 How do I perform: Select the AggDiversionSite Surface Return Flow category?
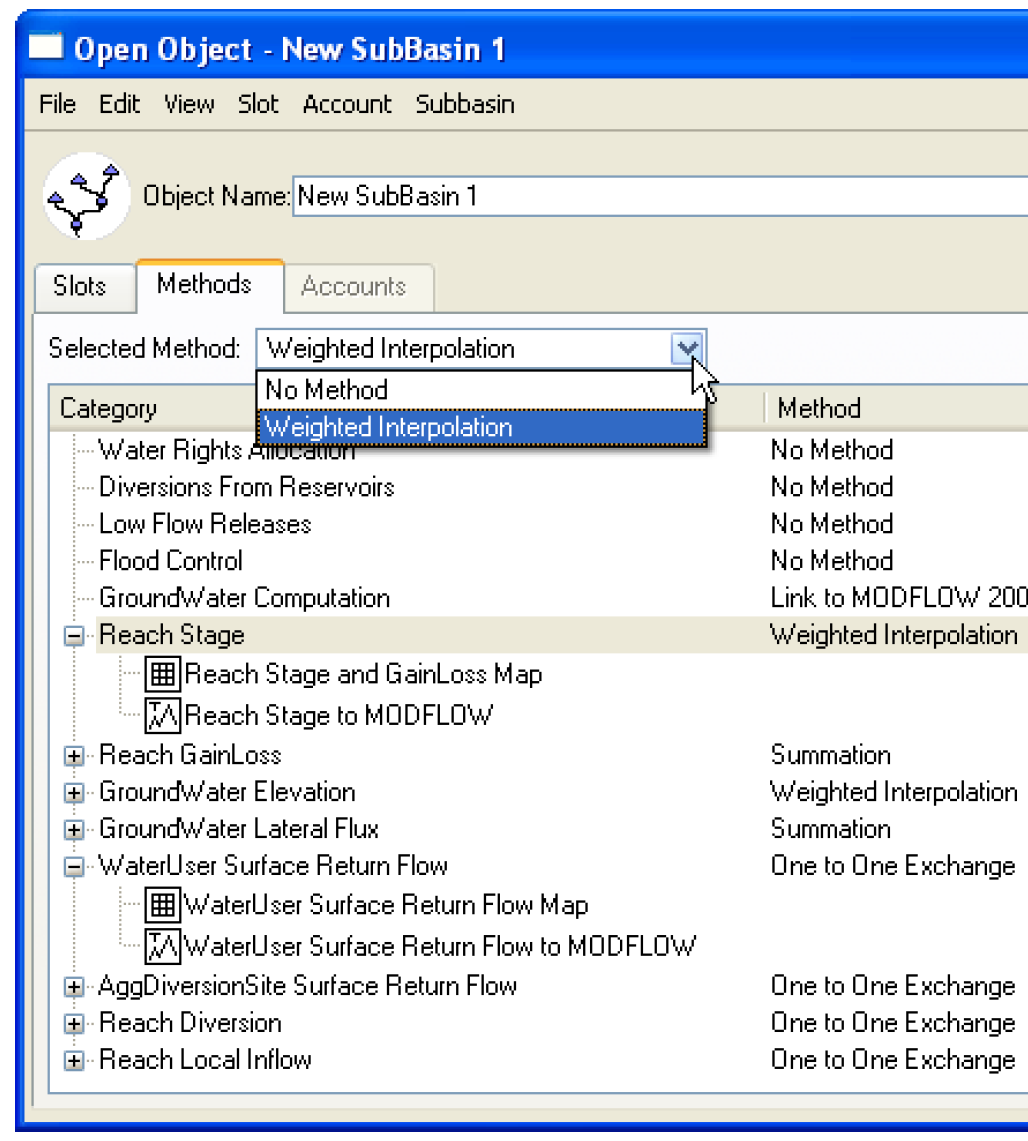pyautogui.click(x=308, y=986)
